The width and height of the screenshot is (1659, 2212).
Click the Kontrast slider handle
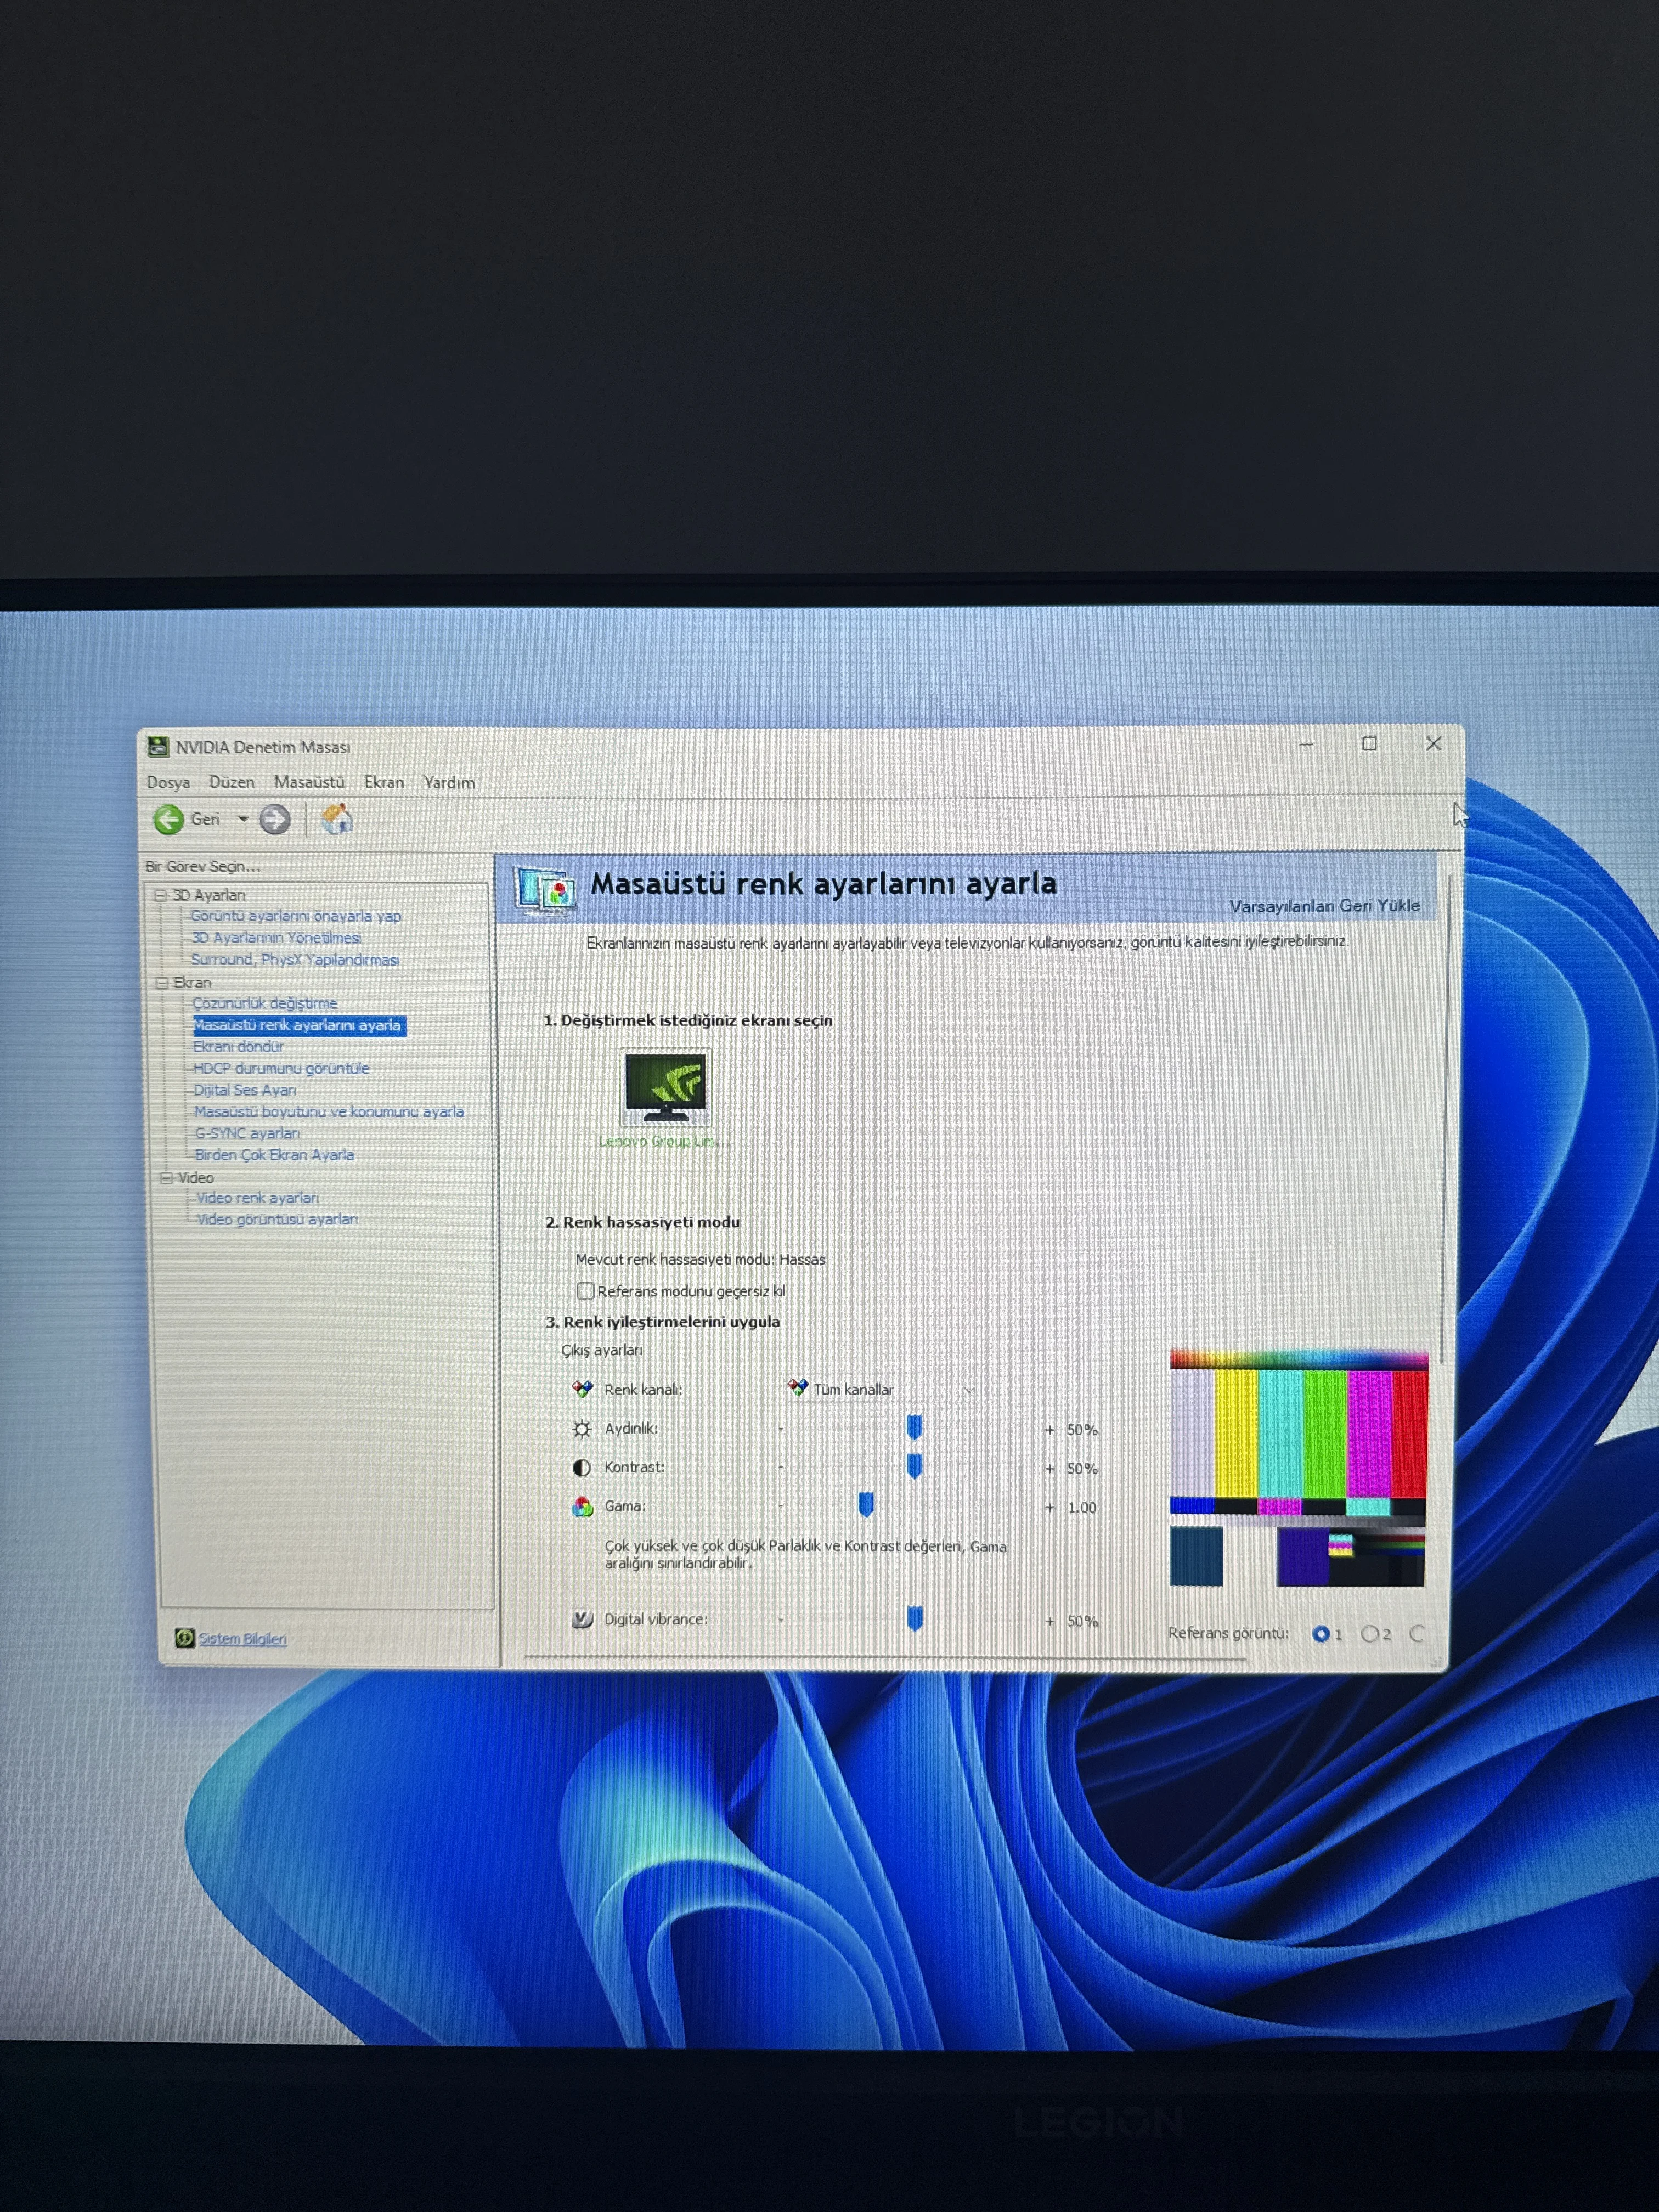(x=914, y=1467)
